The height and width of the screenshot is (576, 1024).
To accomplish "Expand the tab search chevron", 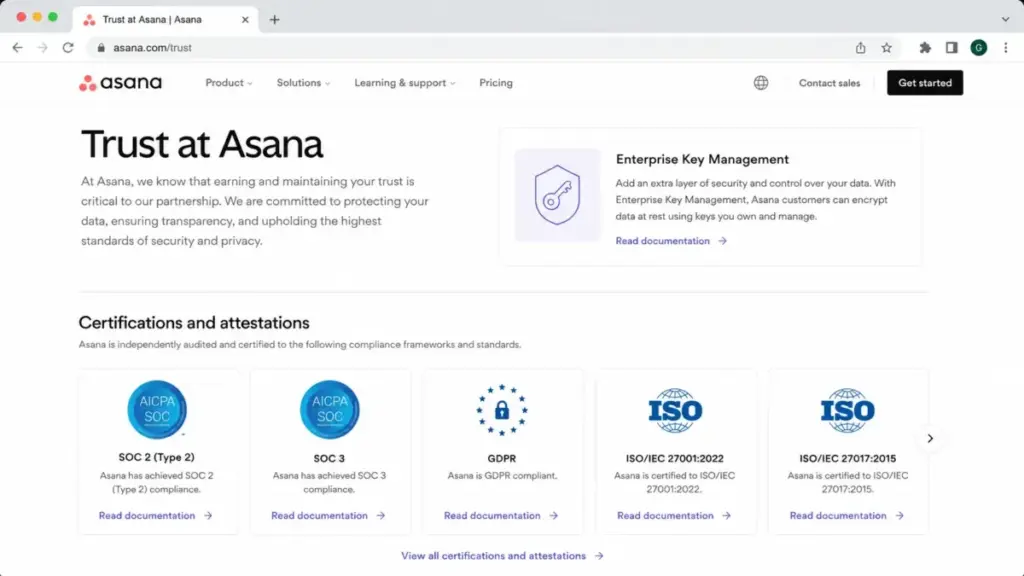I will point(1005,20).
